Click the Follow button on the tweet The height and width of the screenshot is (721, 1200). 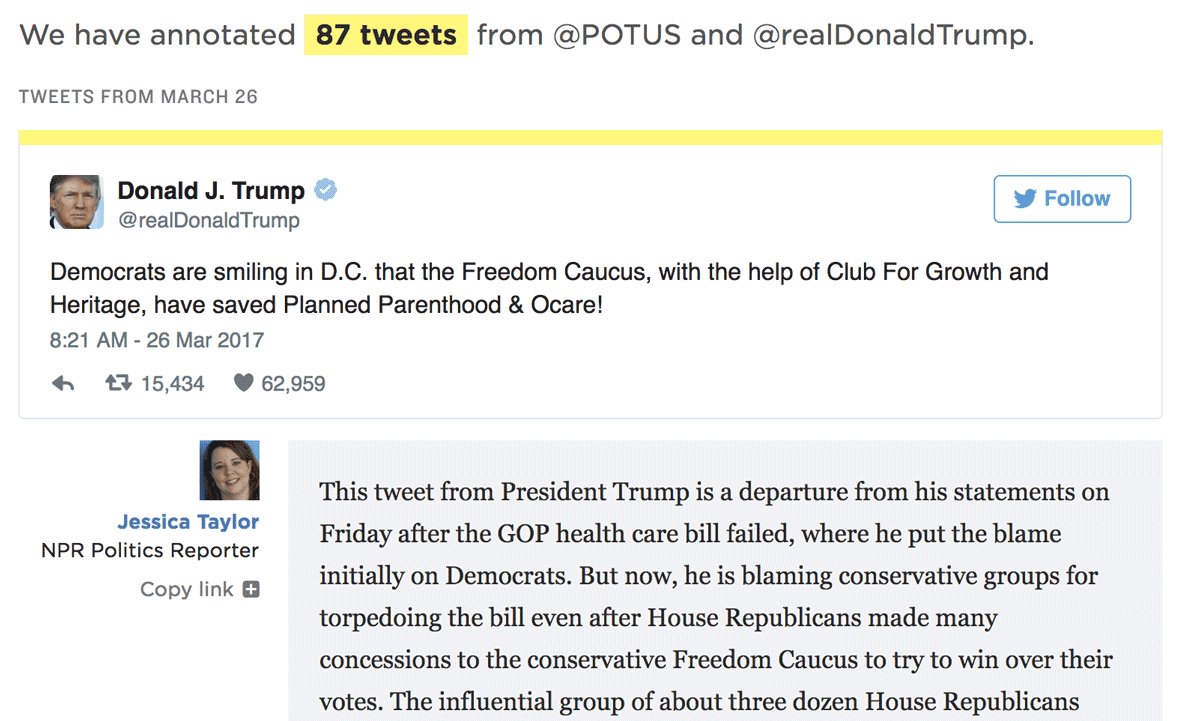[x=1062, y=199]
